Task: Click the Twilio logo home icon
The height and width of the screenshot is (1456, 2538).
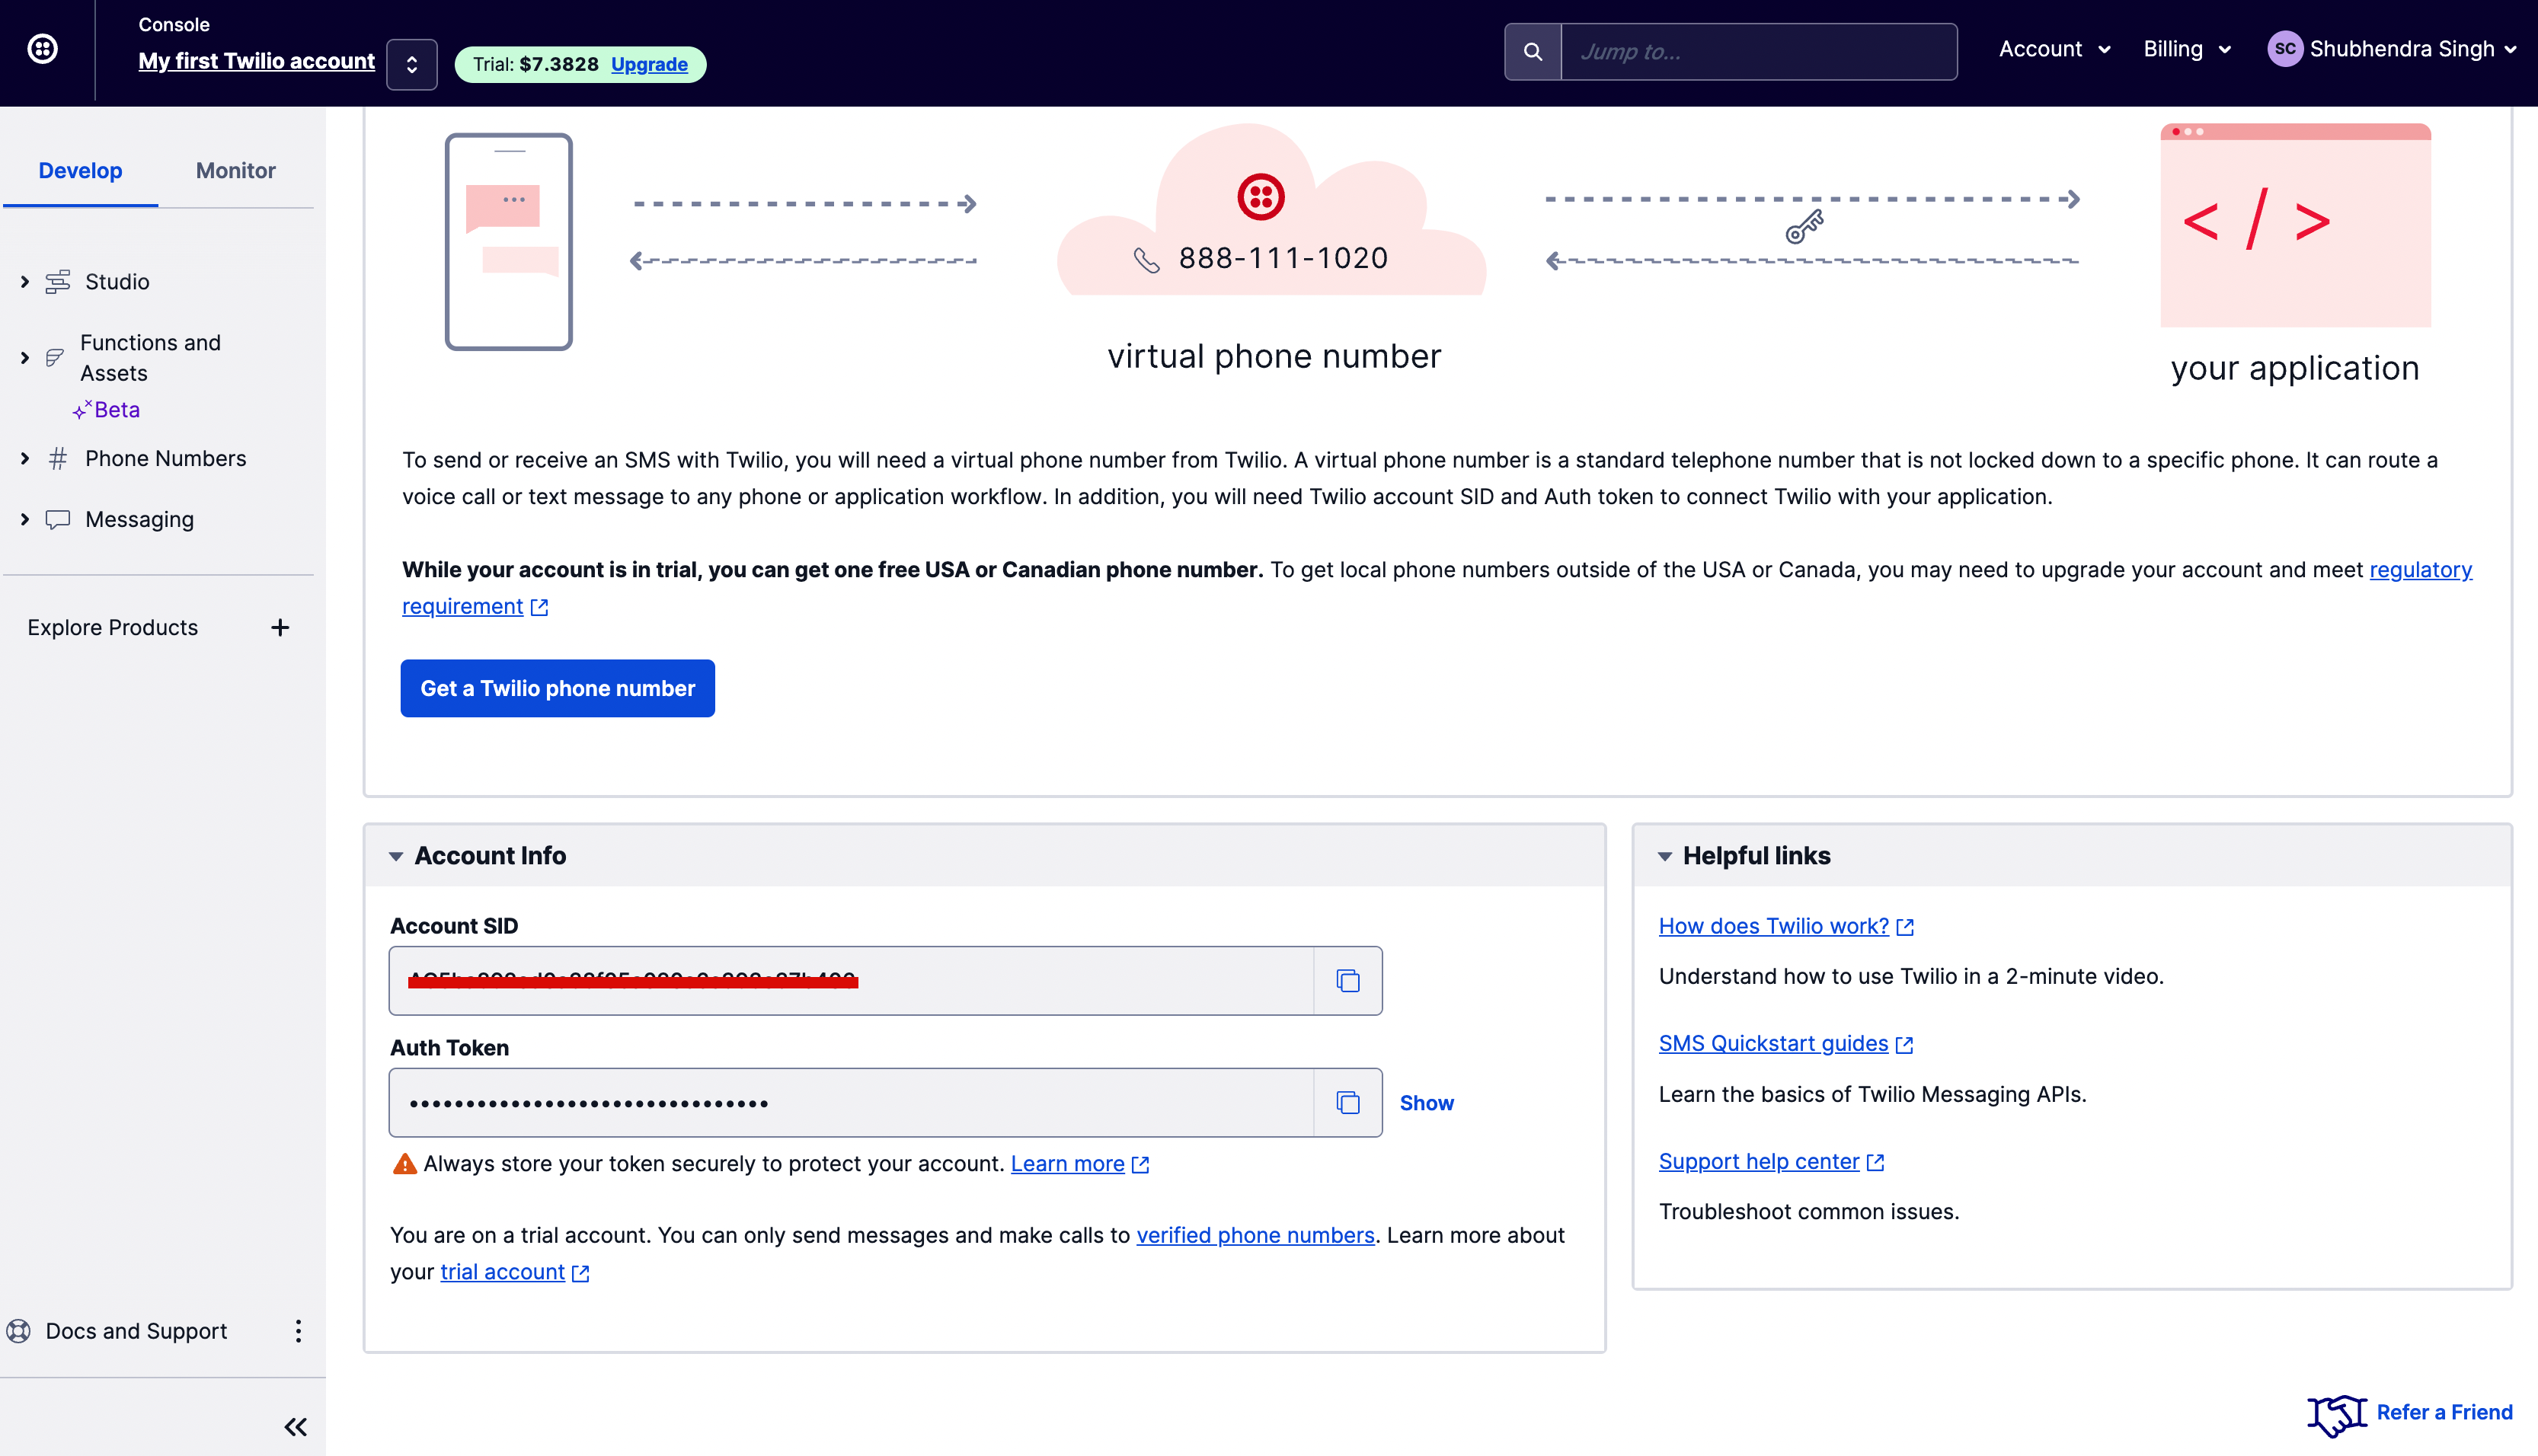Action: 42,48
